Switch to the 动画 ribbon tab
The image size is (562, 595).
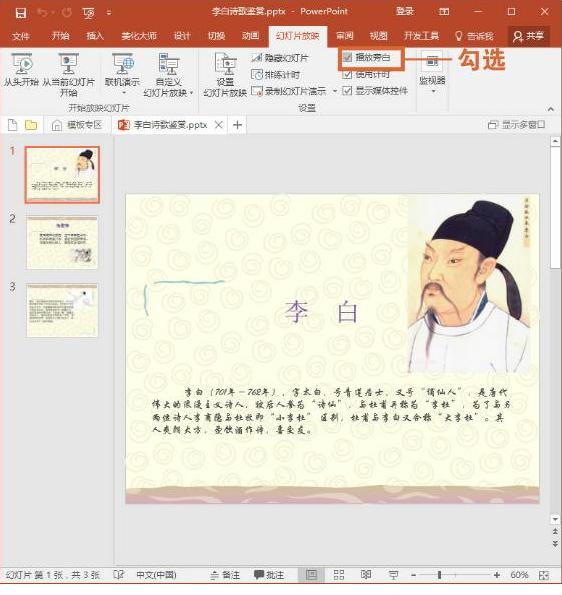point(250,36)
